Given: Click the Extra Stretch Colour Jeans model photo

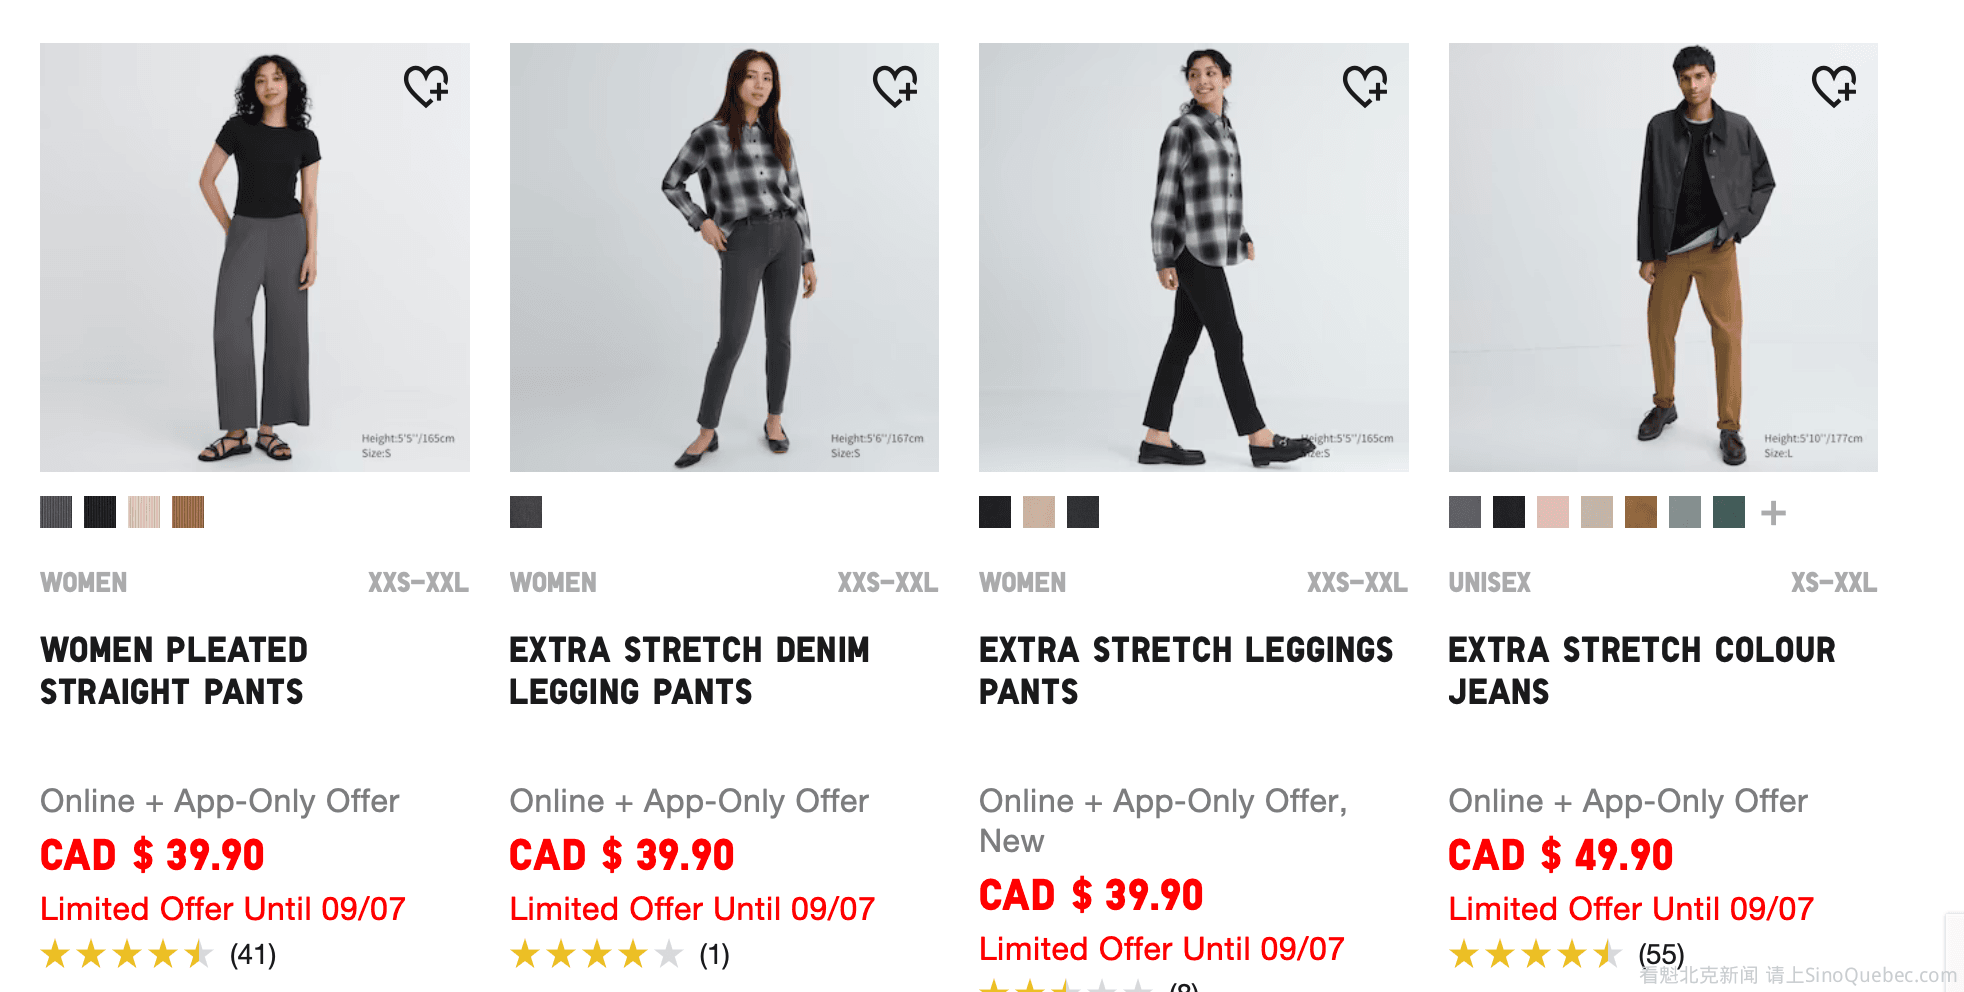Looking at the screenshot, I should coord(1662,257).
